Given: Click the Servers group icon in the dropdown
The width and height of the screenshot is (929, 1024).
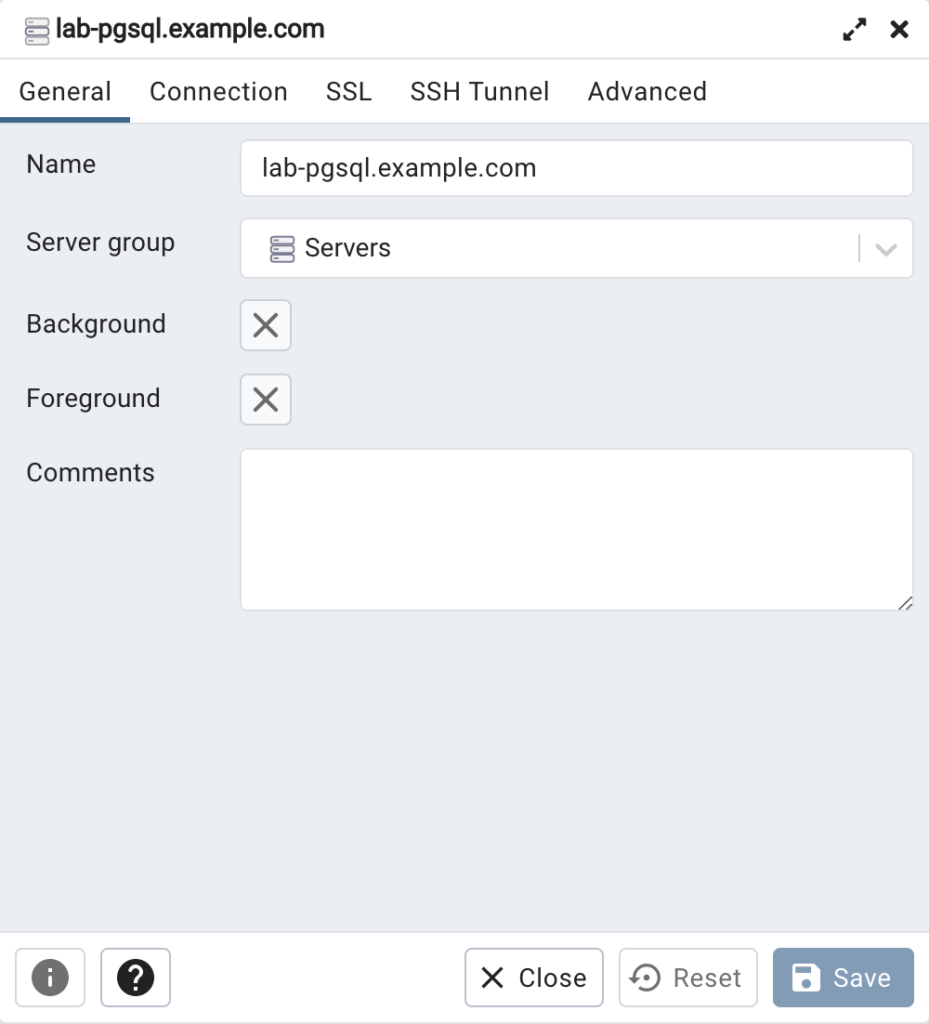Looking at the screenshot, I should point(282,247).
